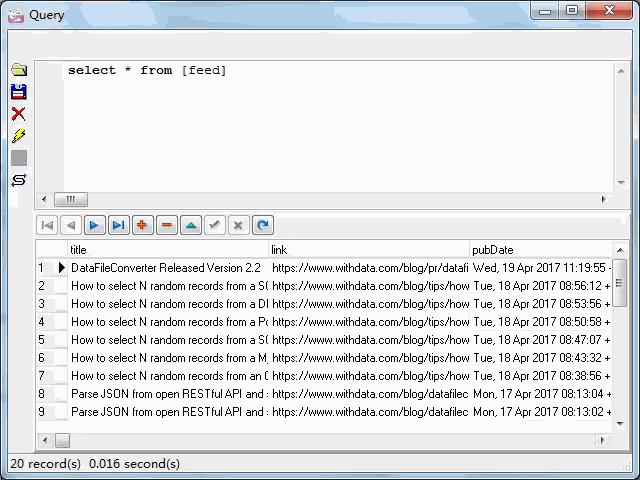Screen dimensions: 640x480
Task: Click the current row arrow indicator on row 1
Action: 61,268
